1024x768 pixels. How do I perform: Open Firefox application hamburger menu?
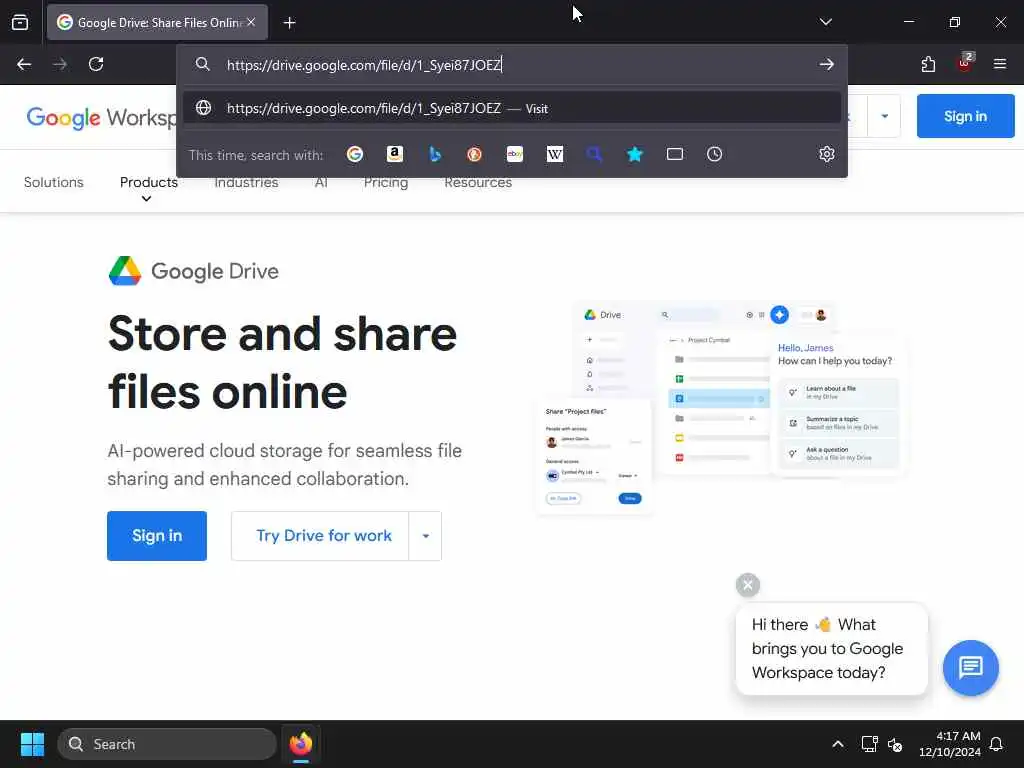(x=1000, y=64)
